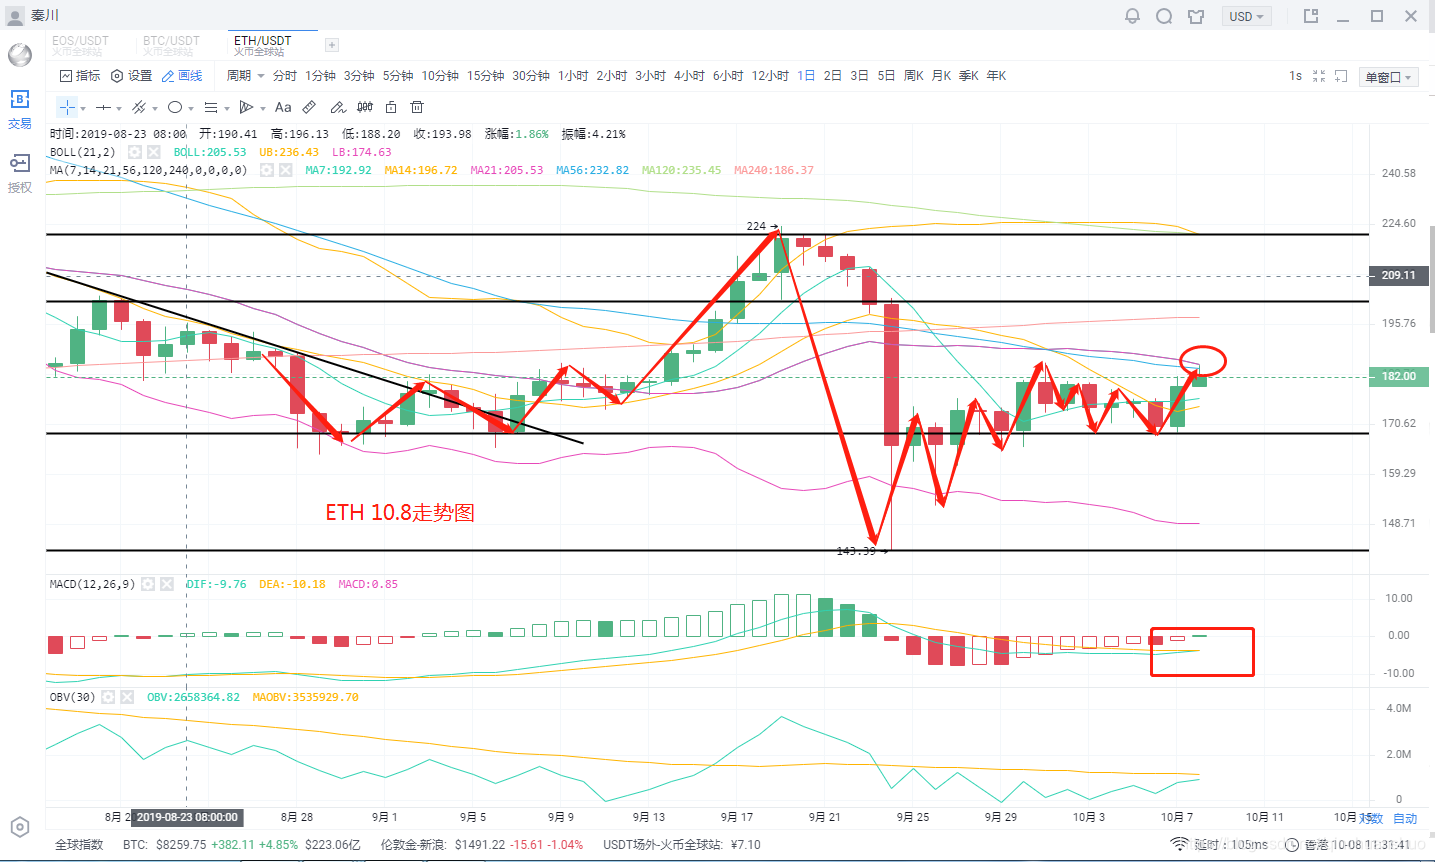The height and width of the screenshot is (862, 1435).
Task: Expand the Fibonacci tool dropdown arrow
Action: [227, 108]
